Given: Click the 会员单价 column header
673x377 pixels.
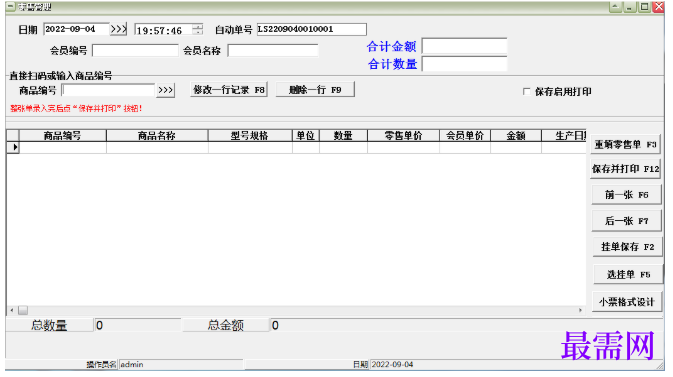Looking at the screenshot, I should tap(465, 136).
